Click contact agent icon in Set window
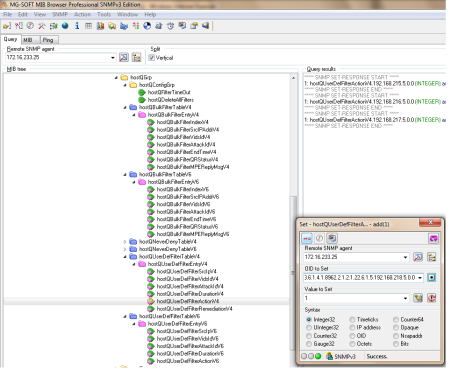This screenshot has width=450, height=369. click(x=418, y=257)
